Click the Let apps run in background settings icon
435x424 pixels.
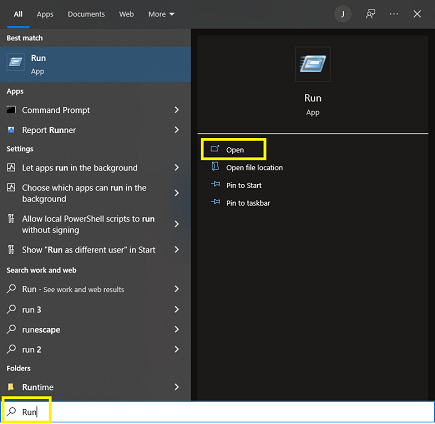click(x=11, y=167)
